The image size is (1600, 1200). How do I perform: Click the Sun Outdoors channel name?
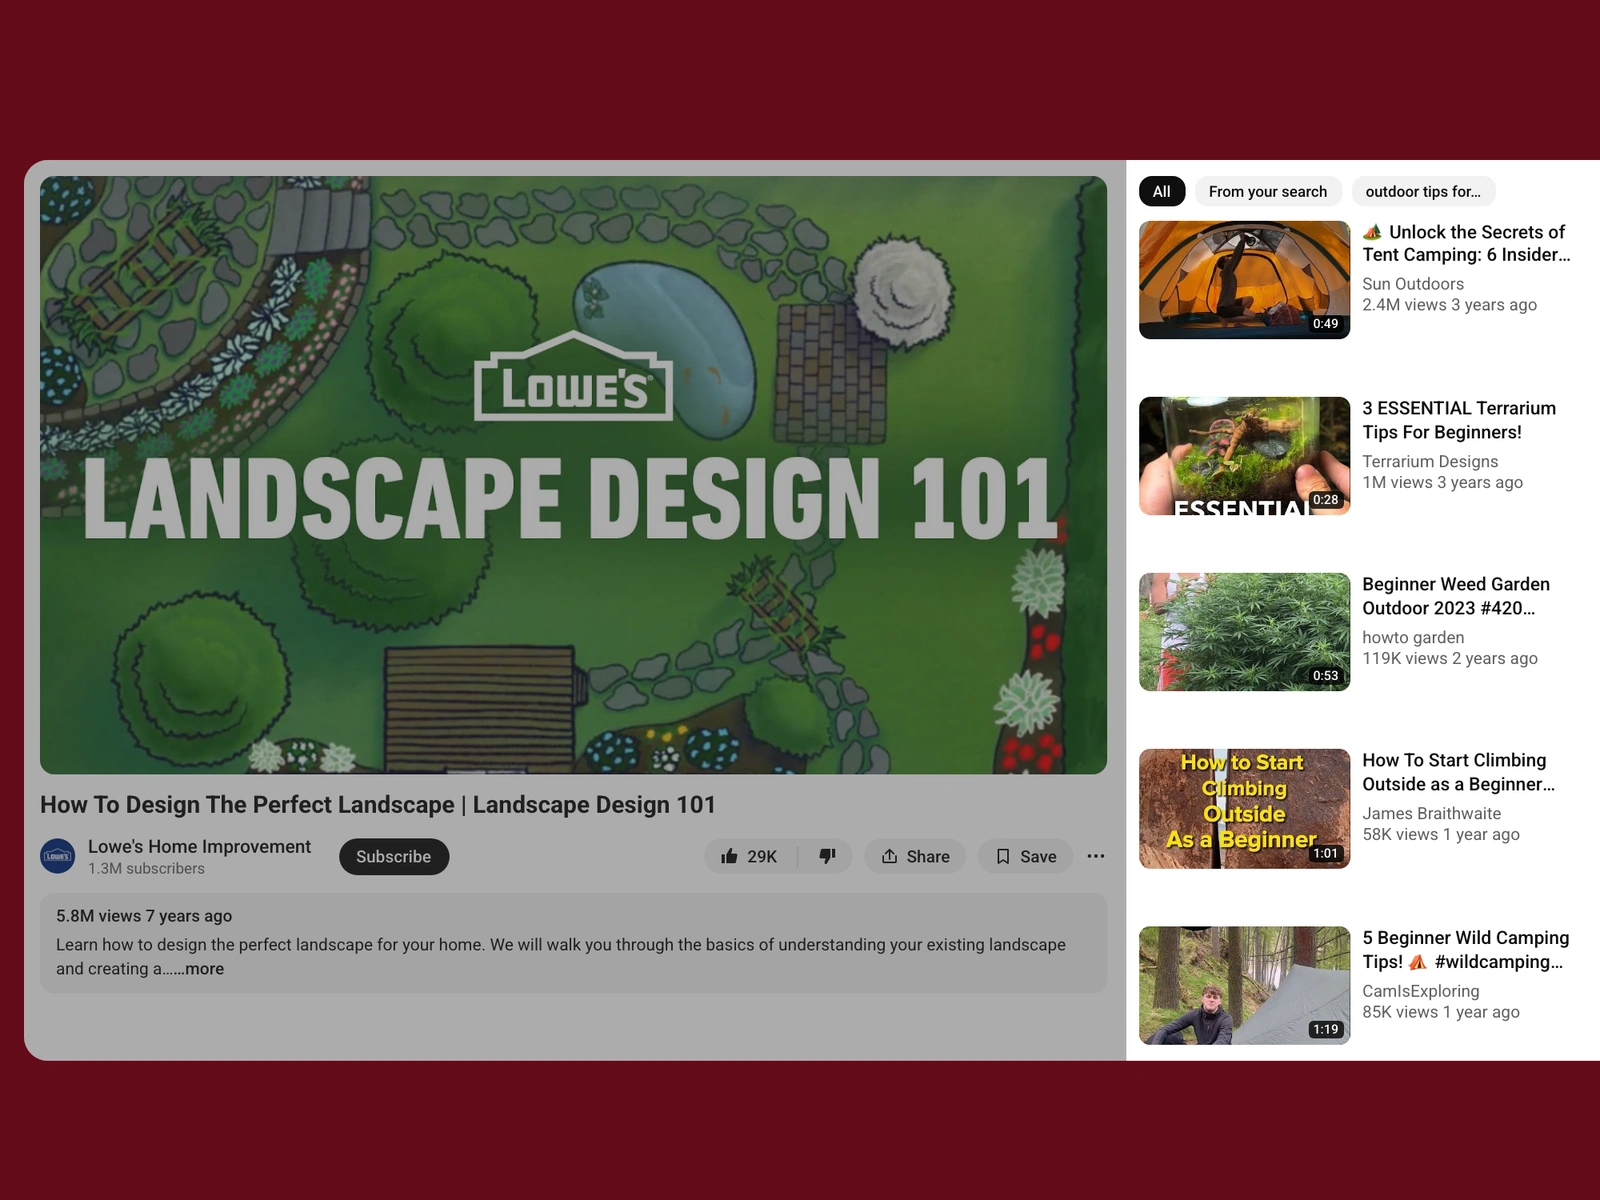pos(1413,284)
